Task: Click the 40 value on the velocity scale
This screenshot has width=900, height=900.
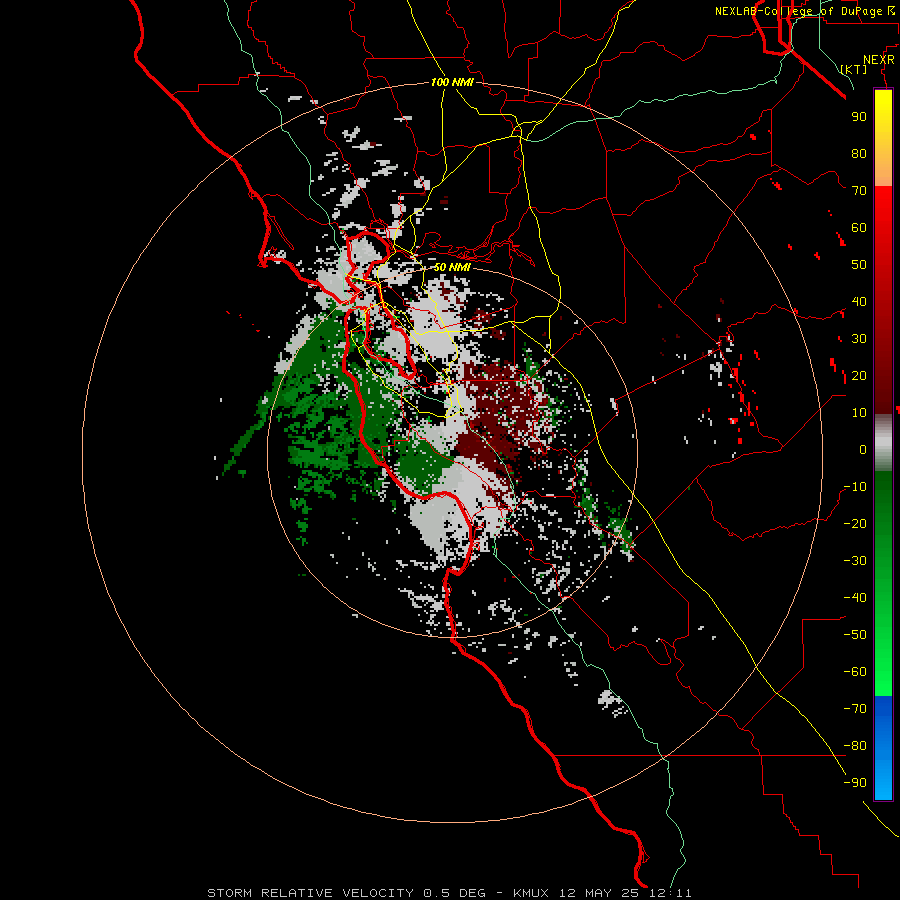Action: (859, 302)
